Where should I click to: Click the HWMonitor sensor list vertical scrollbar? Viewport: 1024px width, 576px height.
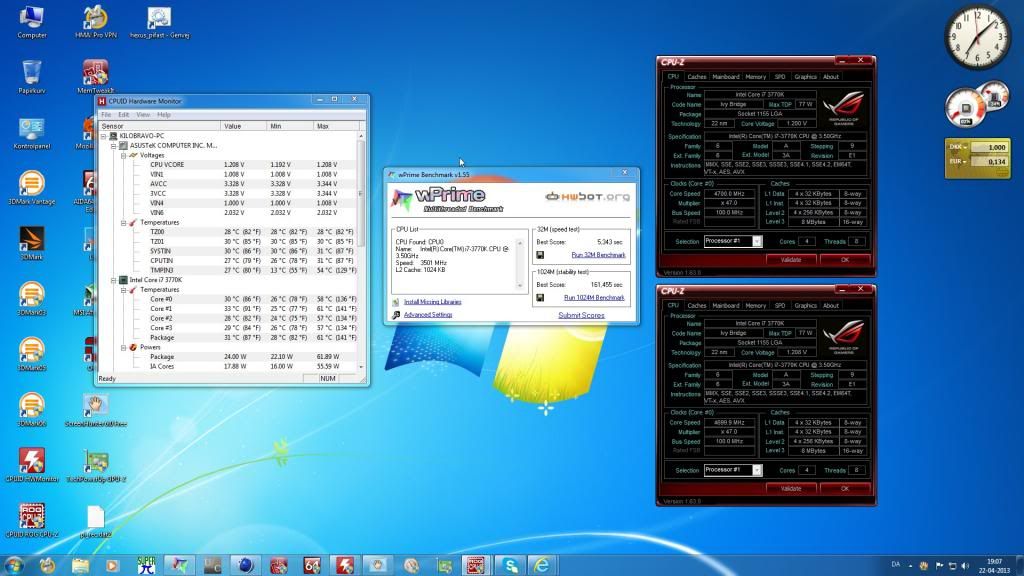[x=361, y=251]
